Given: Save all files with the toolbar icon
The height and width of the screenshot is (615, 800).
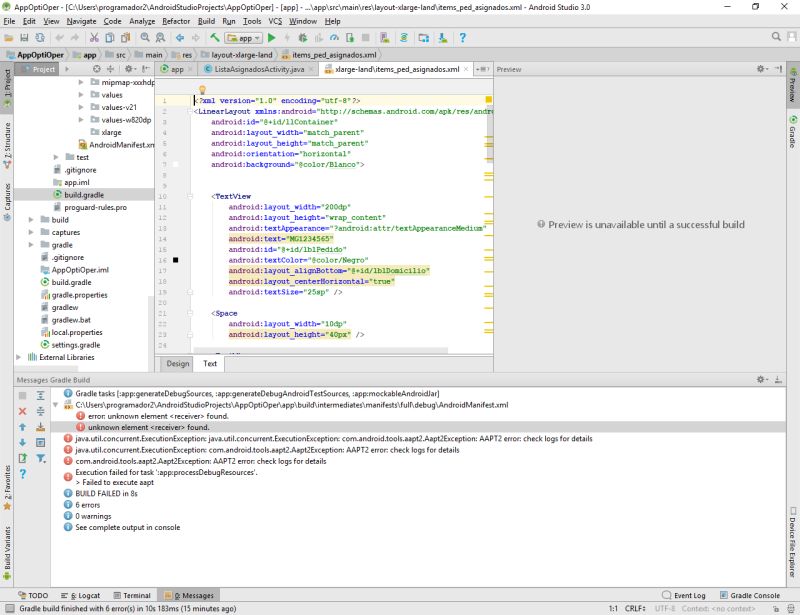Looking at the screenshot, I should [x=23, y=38].
